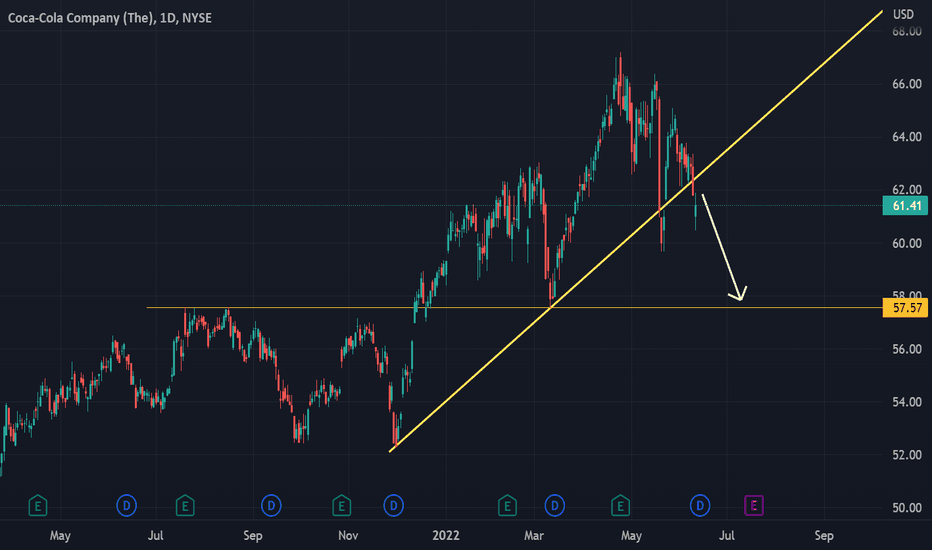
Task: Click the 68.00 price axis value
Action: click(906, 32)
